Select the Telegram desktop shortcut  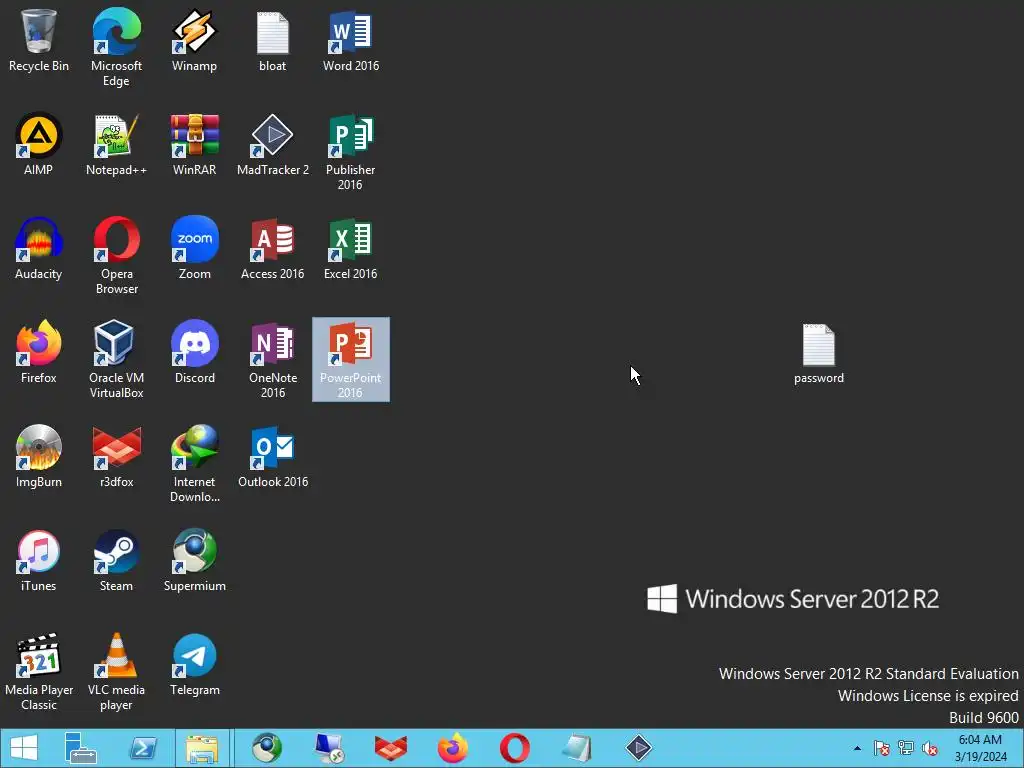(195, 664)
